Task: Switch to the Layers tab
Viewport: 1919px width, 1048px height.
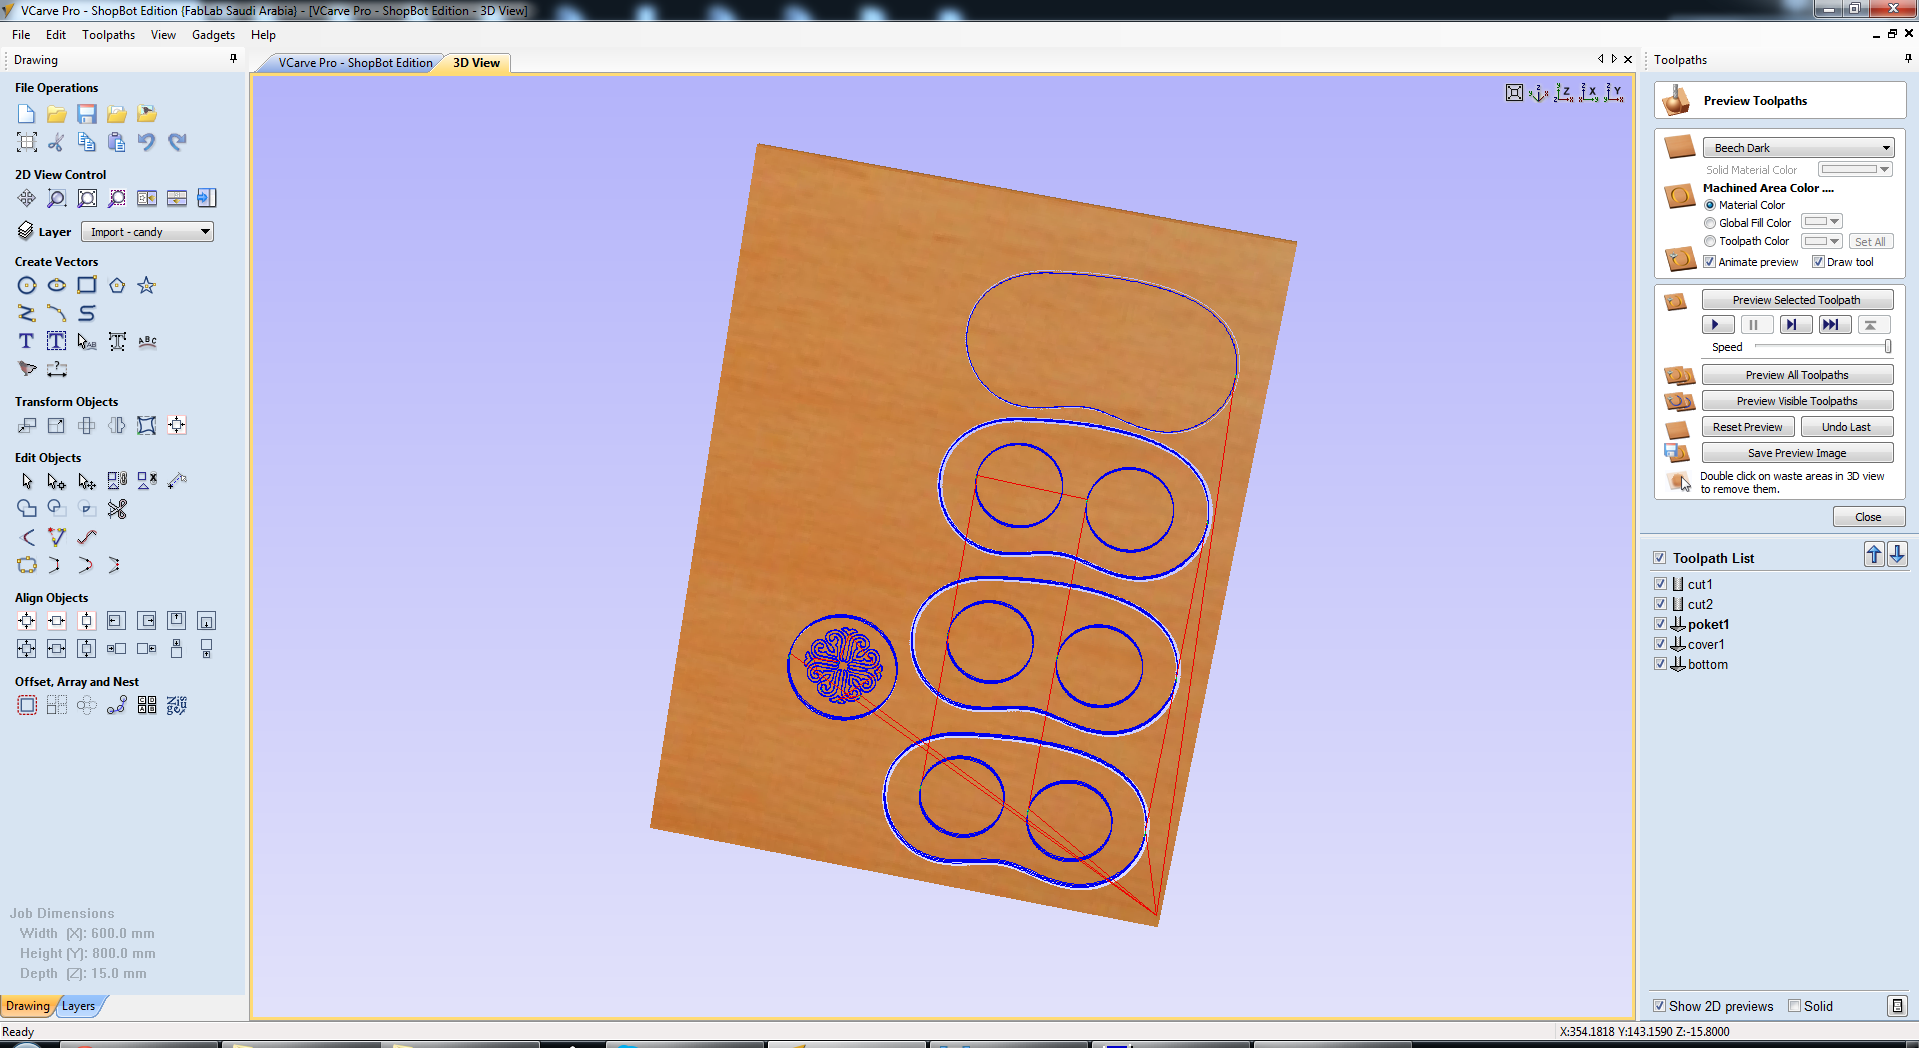Action: coord(78,1006)
